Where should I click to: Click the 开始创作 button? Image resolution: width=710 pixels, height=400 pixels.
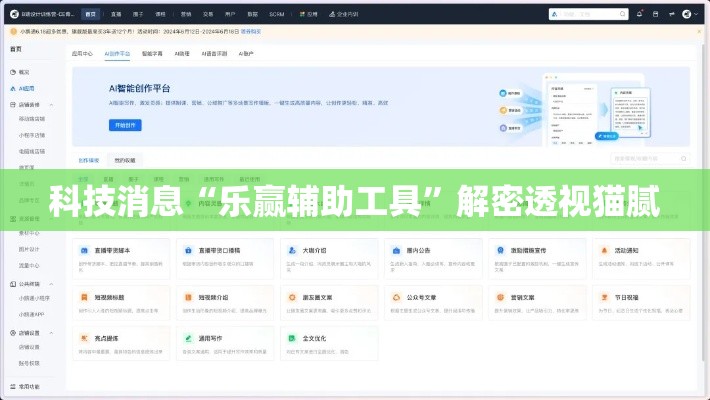(125, 125)
